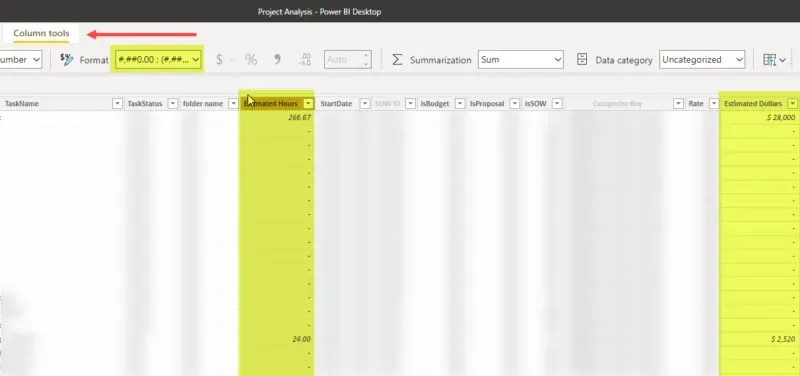This screenshot has height=376, width=800.
Task: Select the Composite Key column header
Action: (617, 104)
